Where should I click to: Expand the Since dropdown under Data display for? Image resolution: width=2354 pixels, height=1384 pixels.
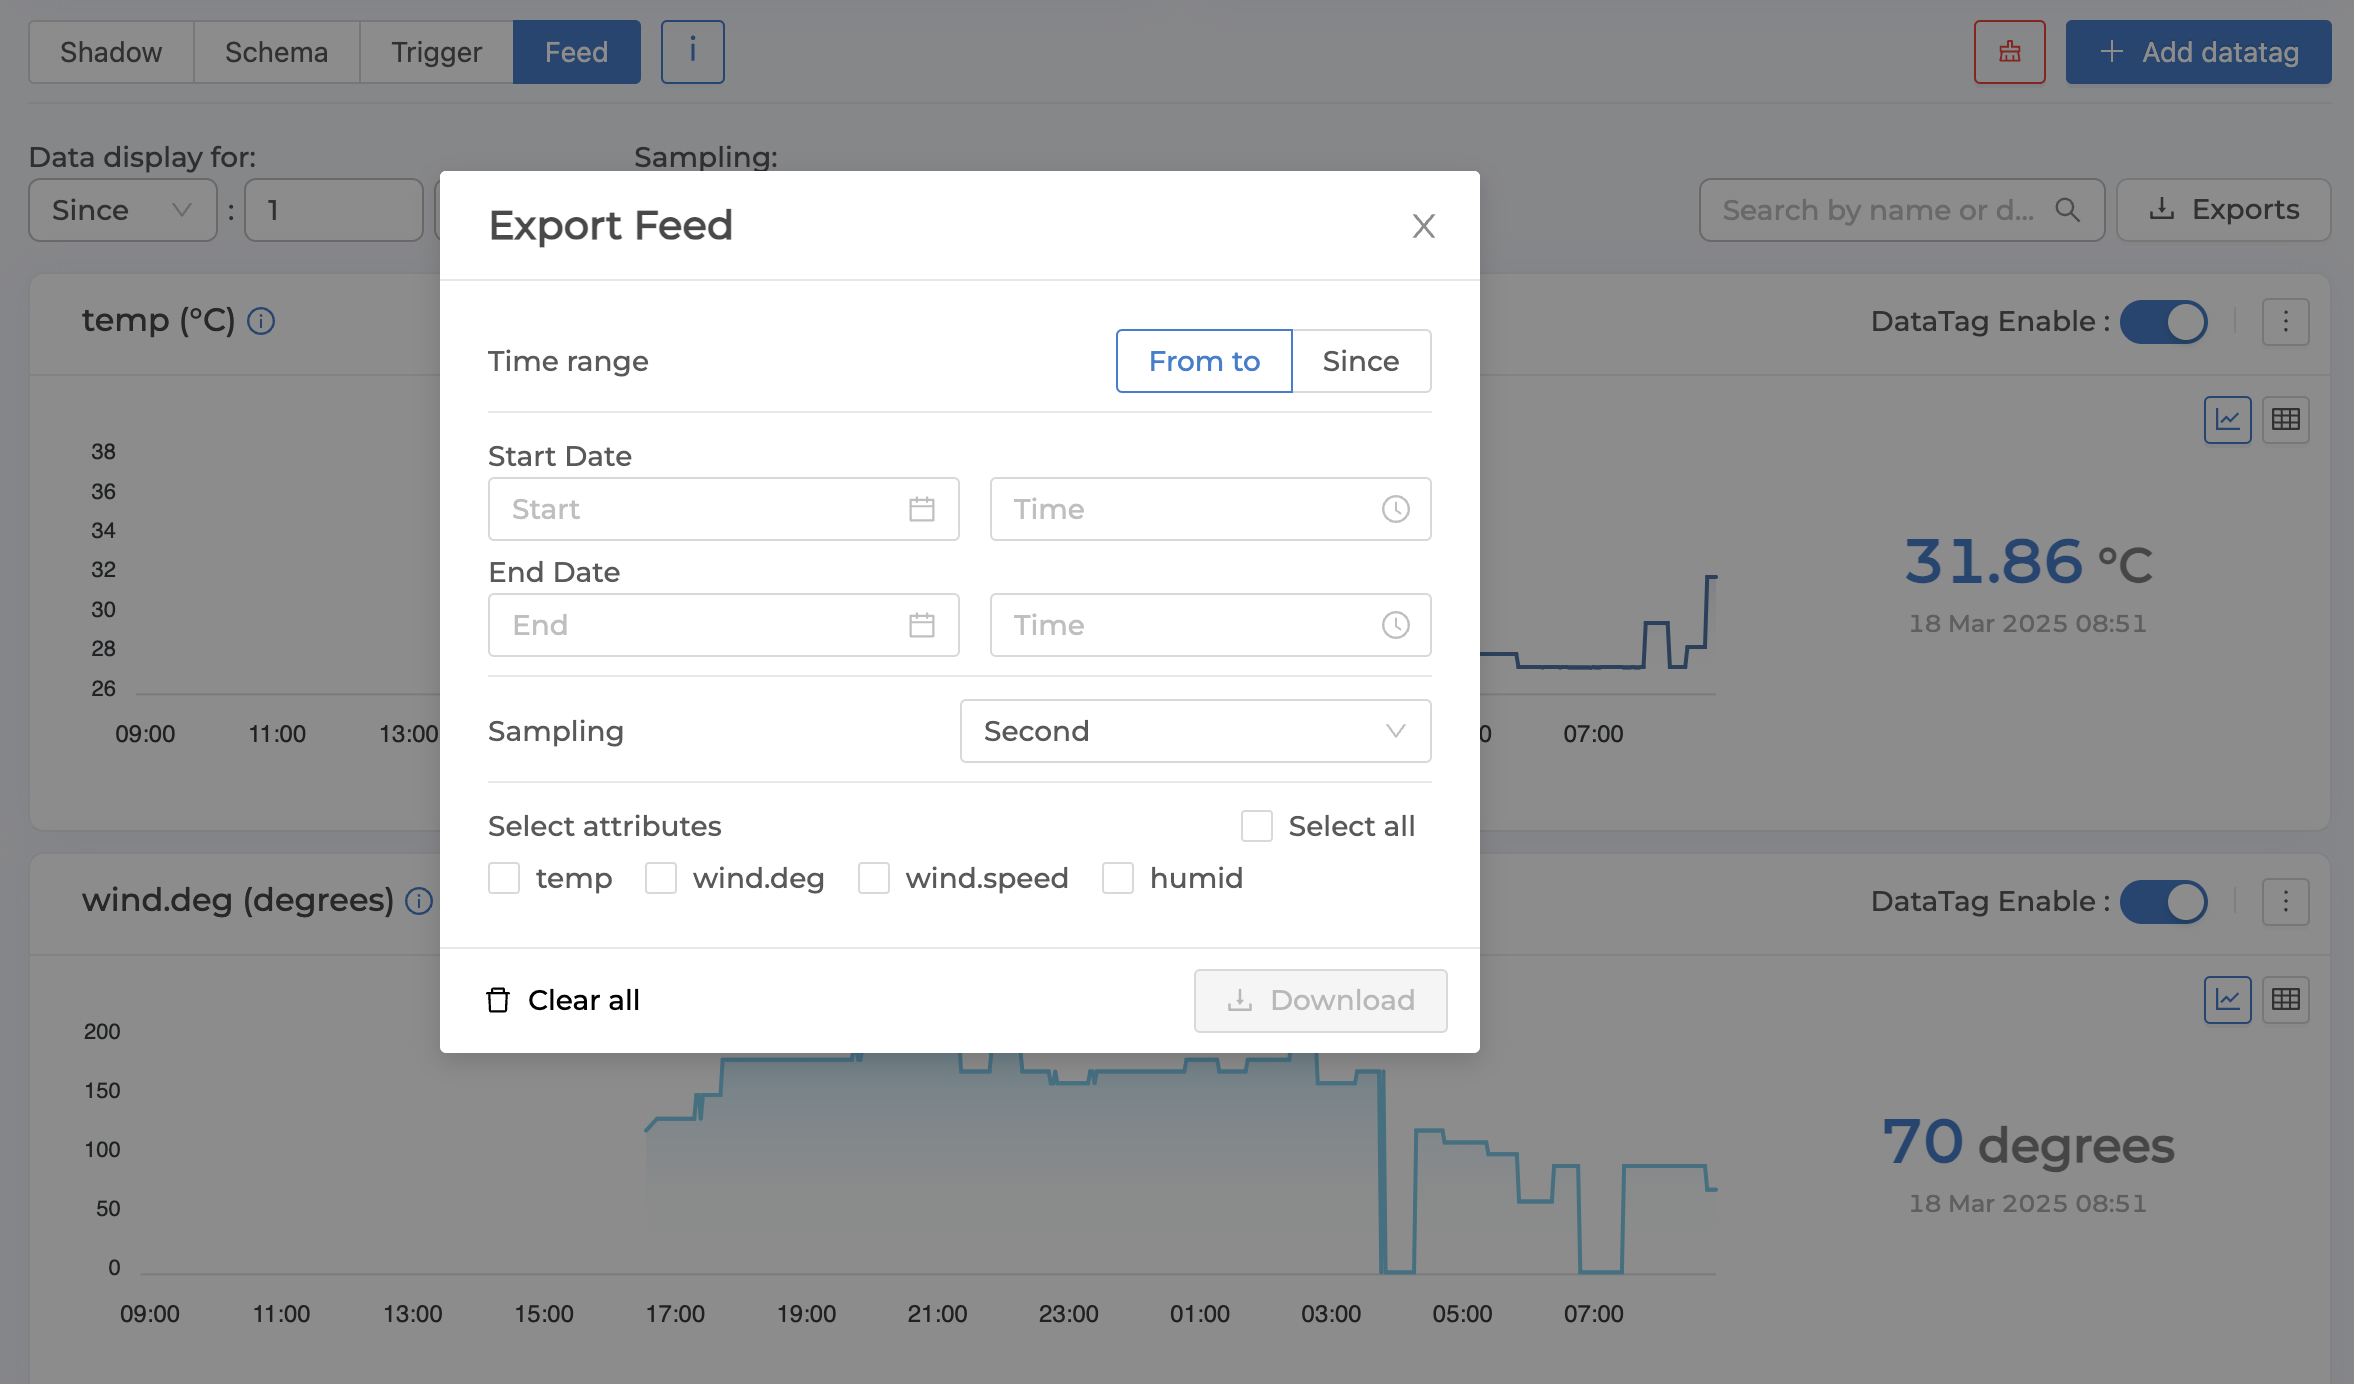point(122,210)
